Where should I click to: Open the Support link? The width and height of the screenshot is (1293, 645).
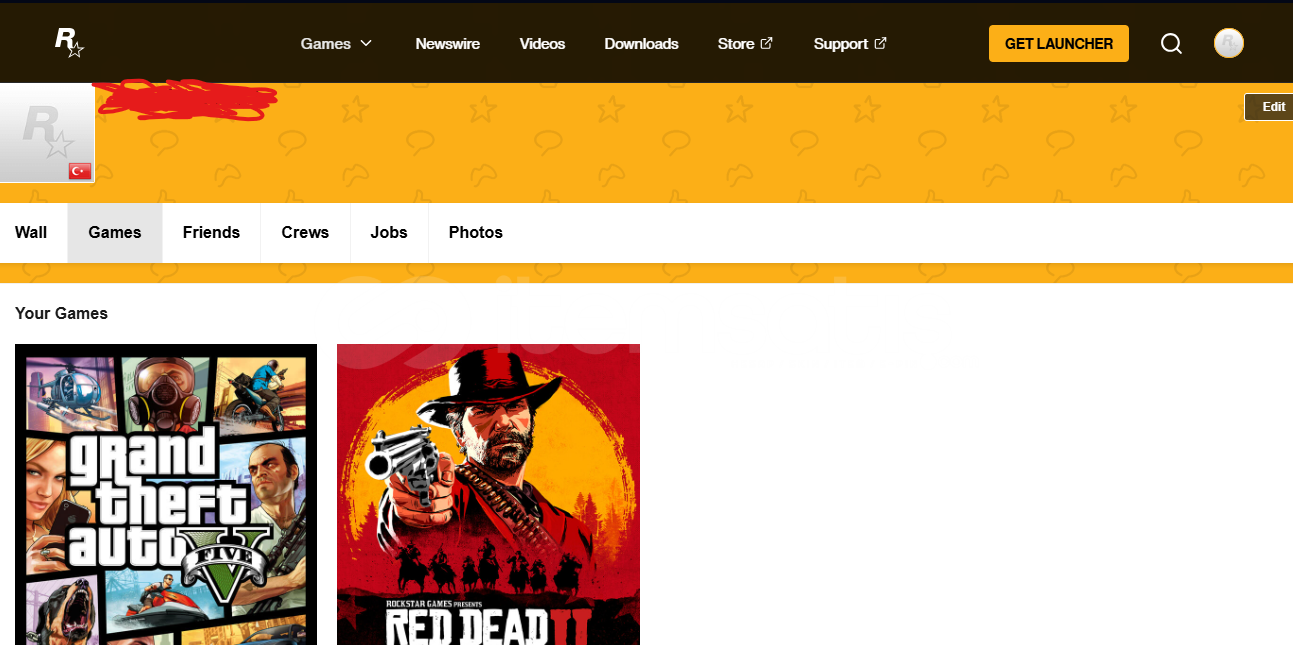pyautogui.click(x=850, y=44)
